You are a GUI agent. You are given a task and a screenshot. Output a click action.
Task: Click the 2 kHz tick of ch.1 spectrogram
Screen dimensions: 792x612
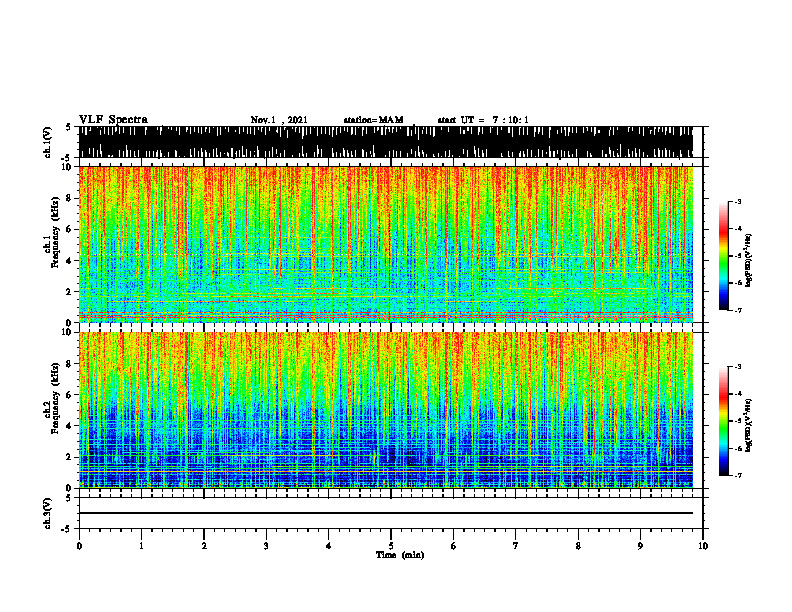[x=70, y=291]
